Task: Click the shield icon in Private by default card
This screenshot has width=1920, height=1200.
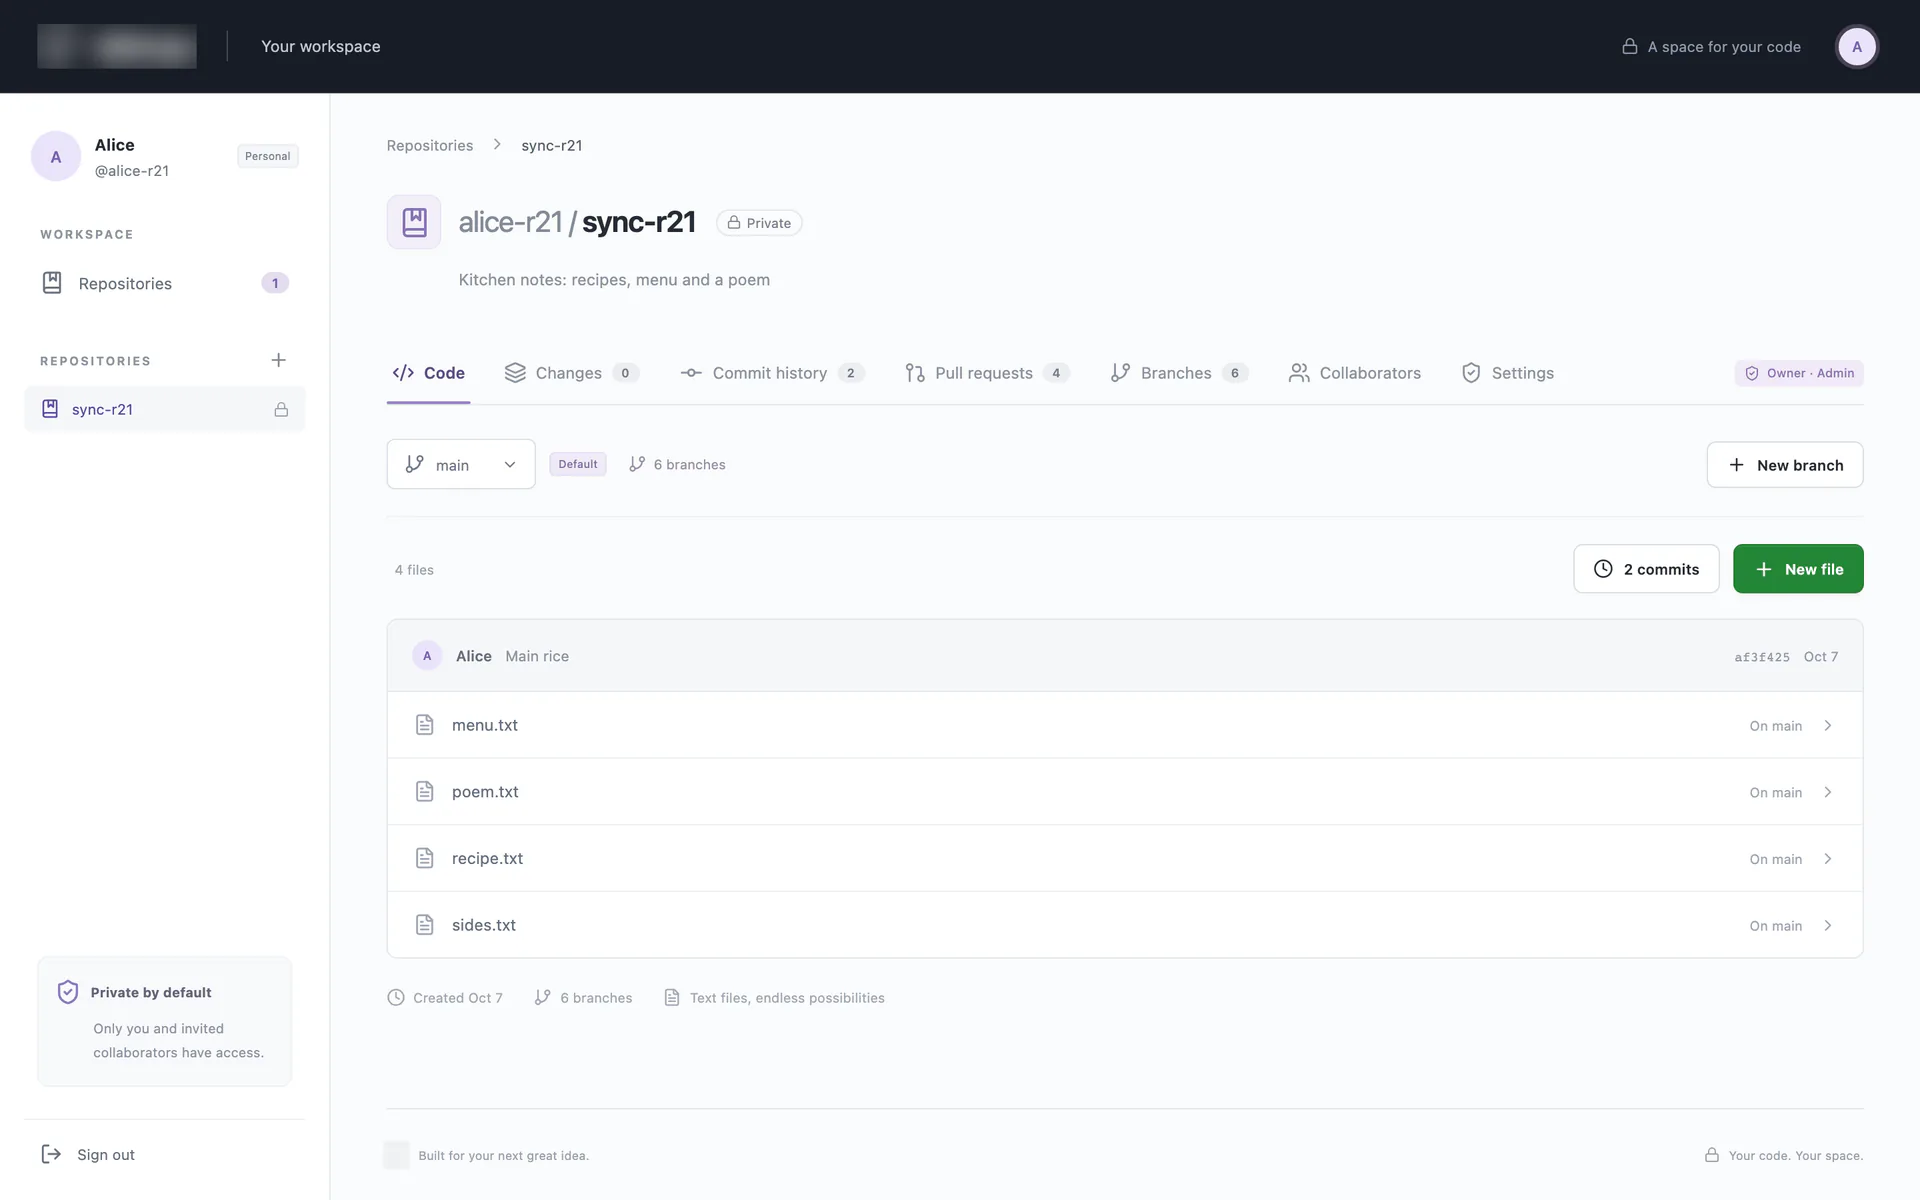Action: point(68,992)
